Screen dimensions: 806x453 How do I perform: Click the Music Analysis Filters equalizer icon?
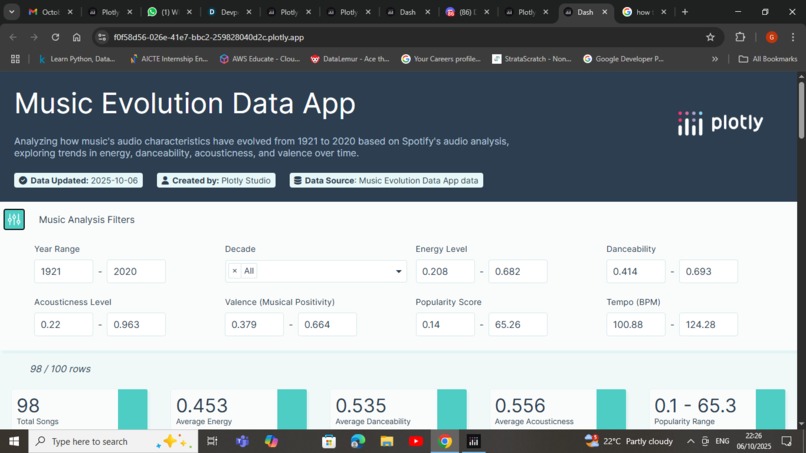click(14, 220)
